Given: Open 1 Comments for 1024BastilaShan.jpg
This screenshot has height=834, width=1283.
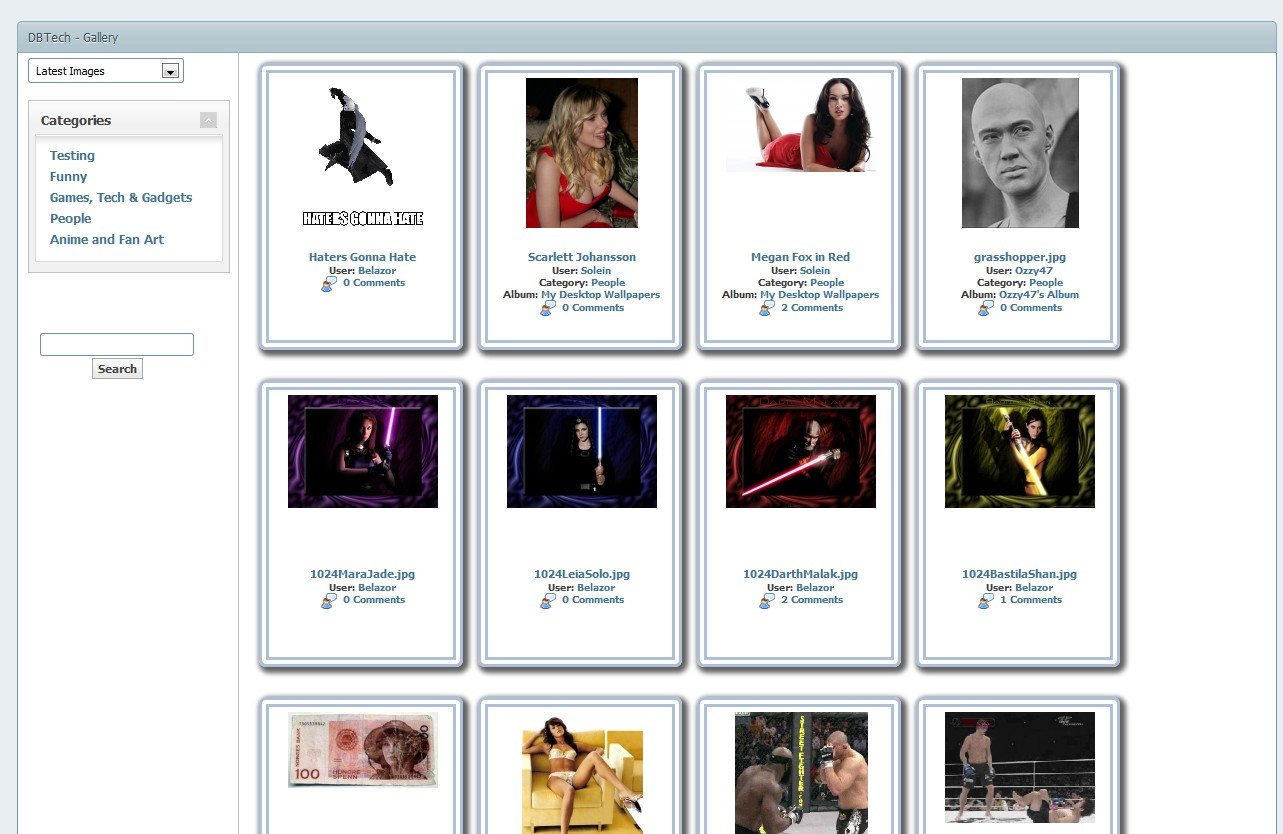Looking at the screenshot, I should coord(1031,600).
